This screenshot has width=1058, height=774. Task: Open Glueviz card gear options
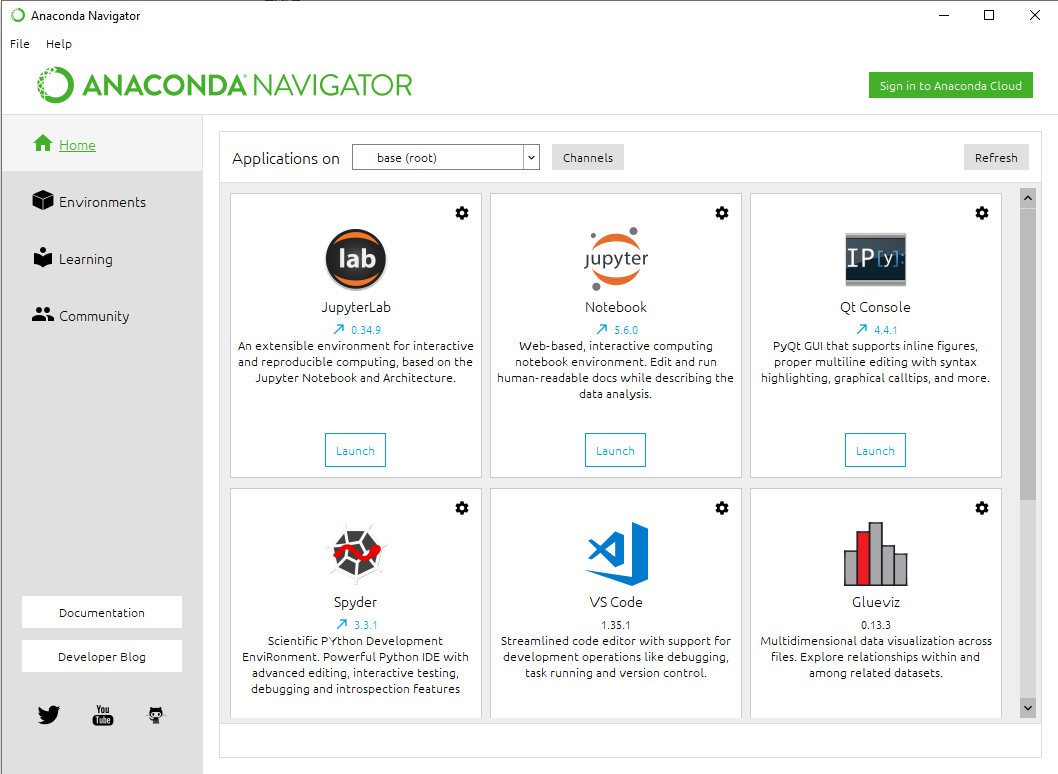pyautogui.click(x=982, y=508)
